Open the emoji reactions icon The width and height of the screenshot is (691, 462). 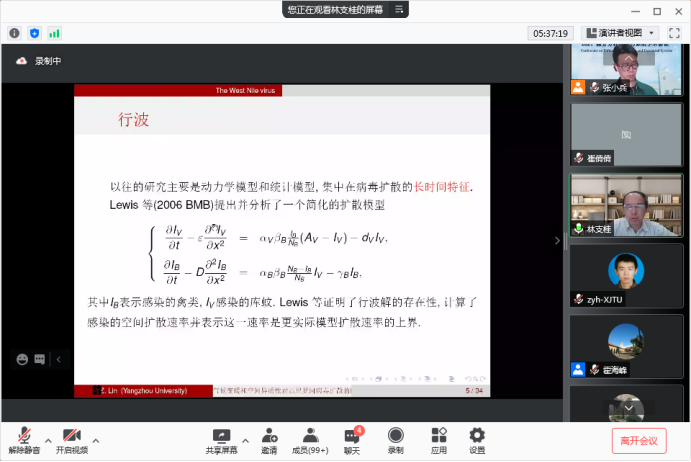point(22,358)
